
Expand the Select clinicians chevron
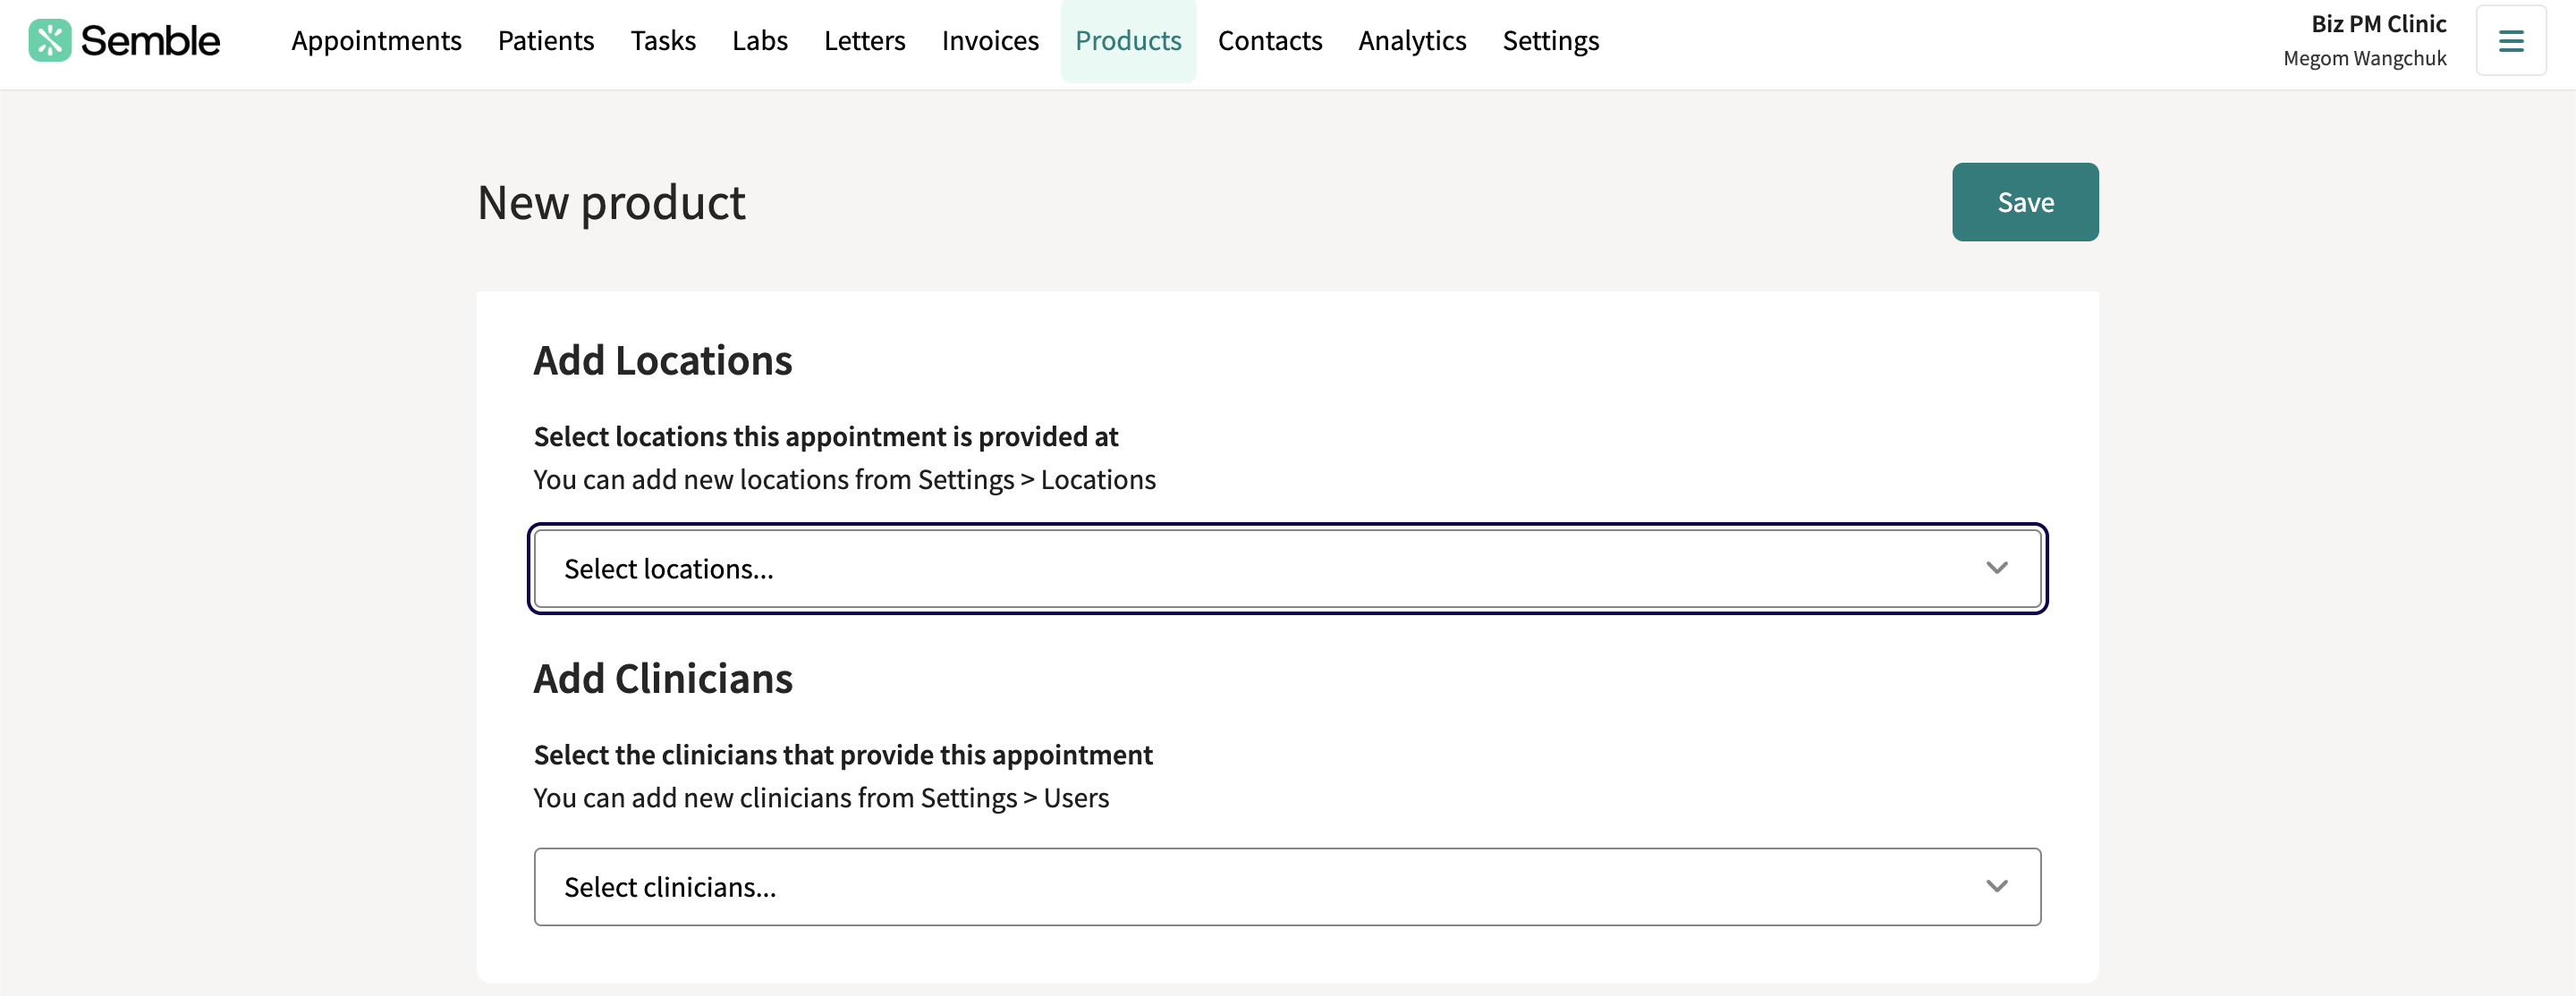1996,886
